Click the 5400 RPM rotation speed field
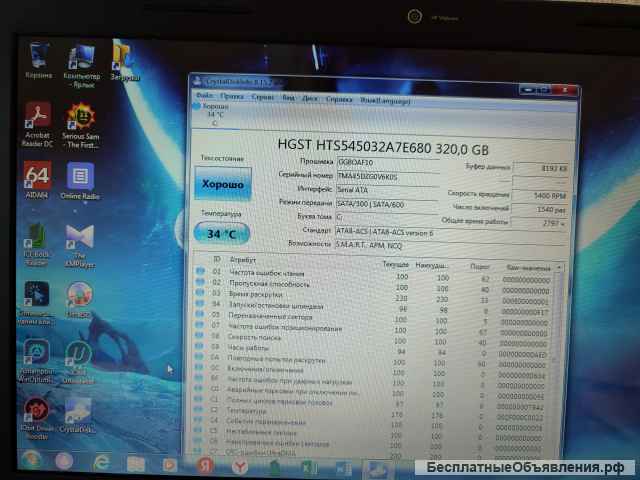Viewport: 640px width, 480px height. coord(540,196)
